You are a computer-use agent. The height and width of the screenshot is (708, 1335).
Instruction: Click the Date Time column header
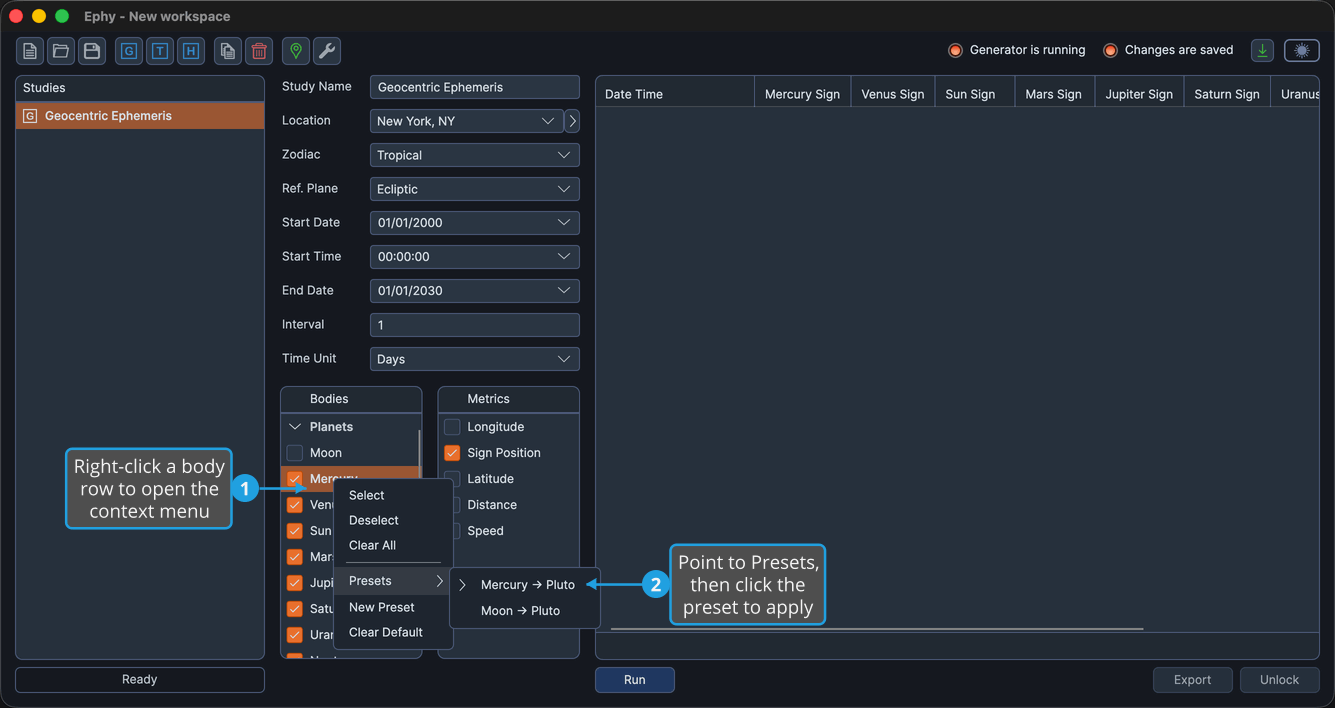(675, 94)
